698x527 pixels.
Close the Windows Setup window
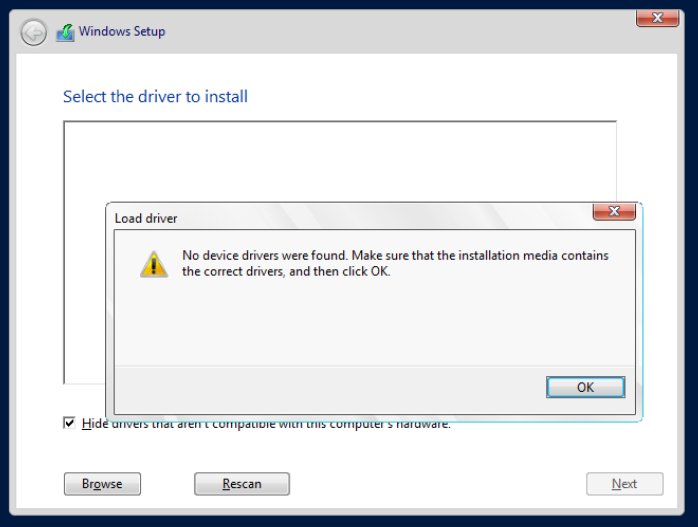point(657,18)
